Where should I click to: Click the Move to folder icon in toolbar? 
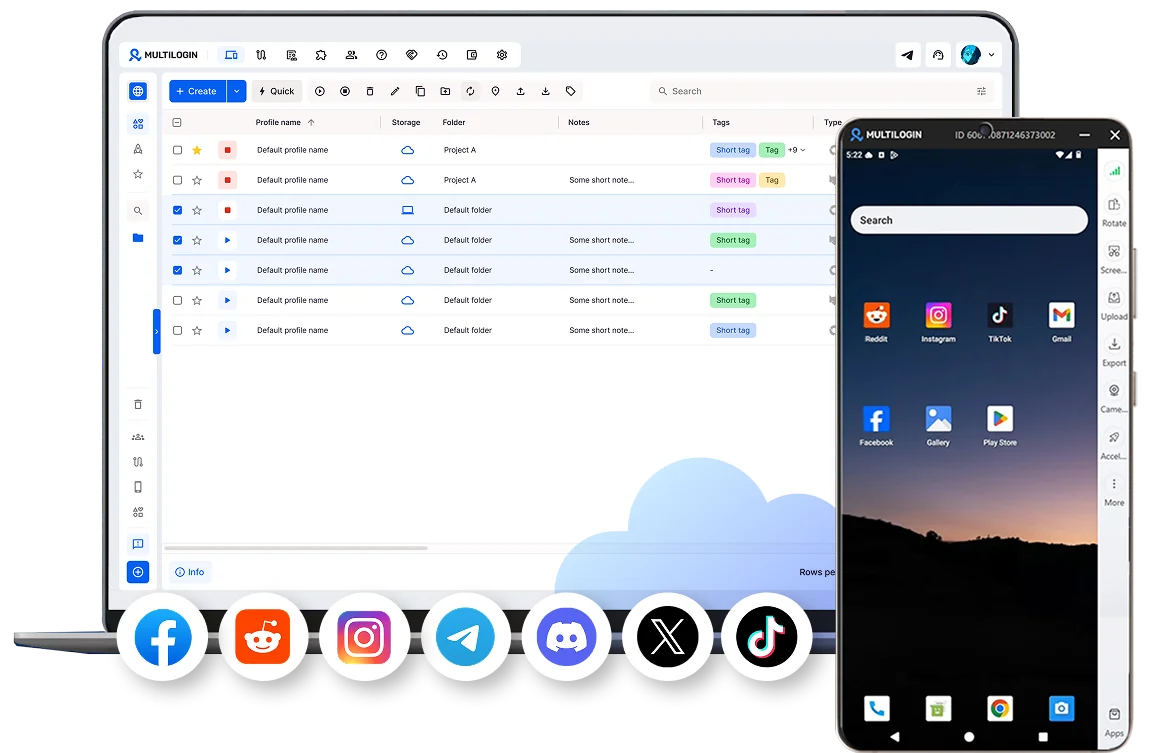(x=445, y=91)
